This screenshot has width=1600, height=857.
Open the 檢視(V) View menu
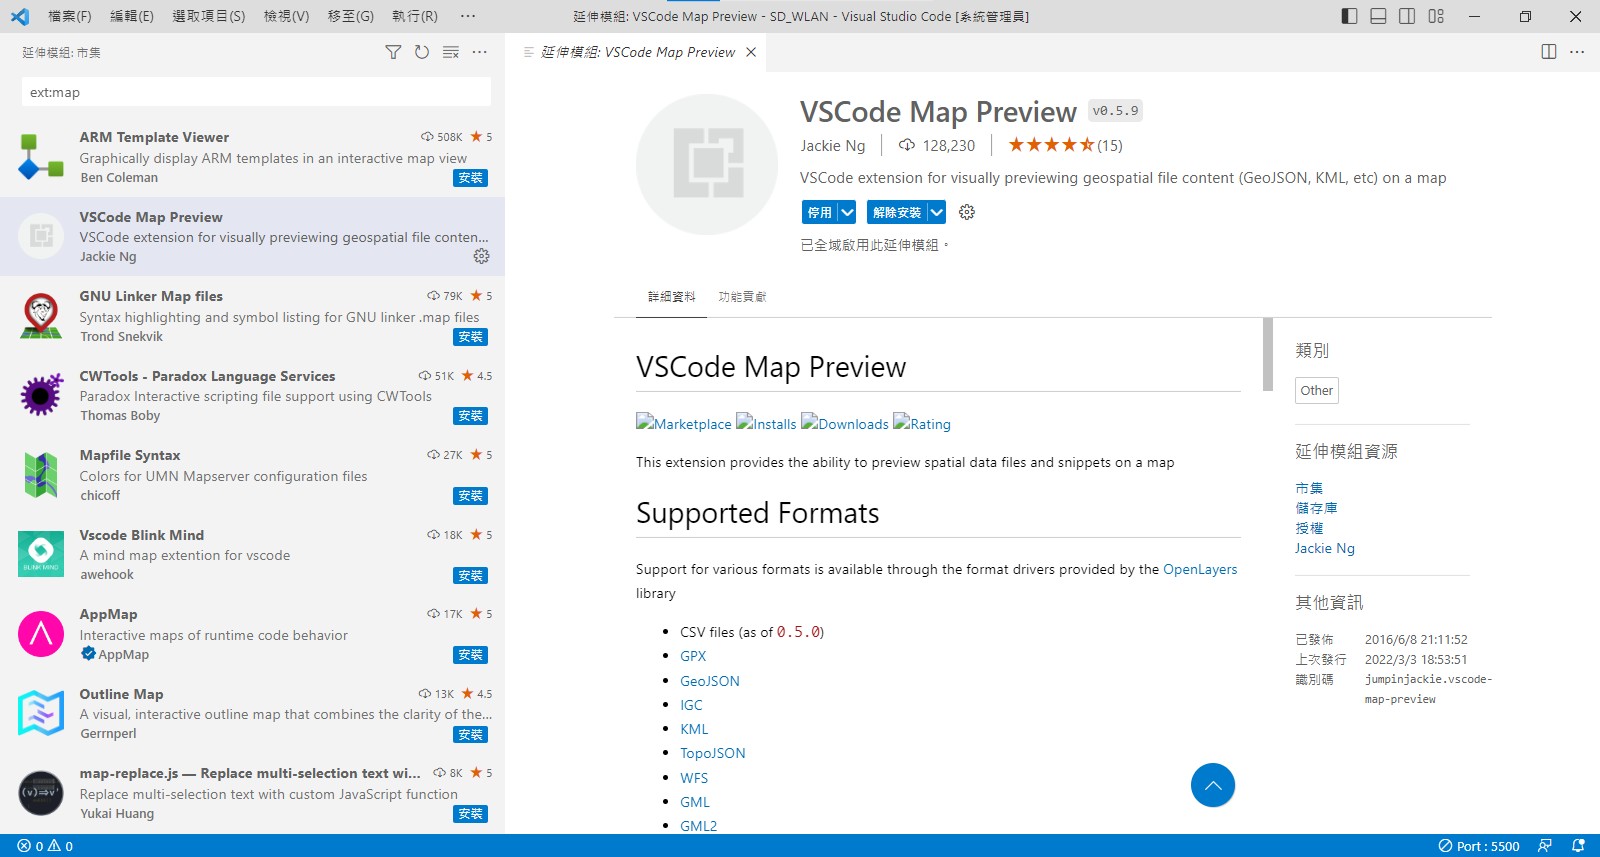click(287, 16)
